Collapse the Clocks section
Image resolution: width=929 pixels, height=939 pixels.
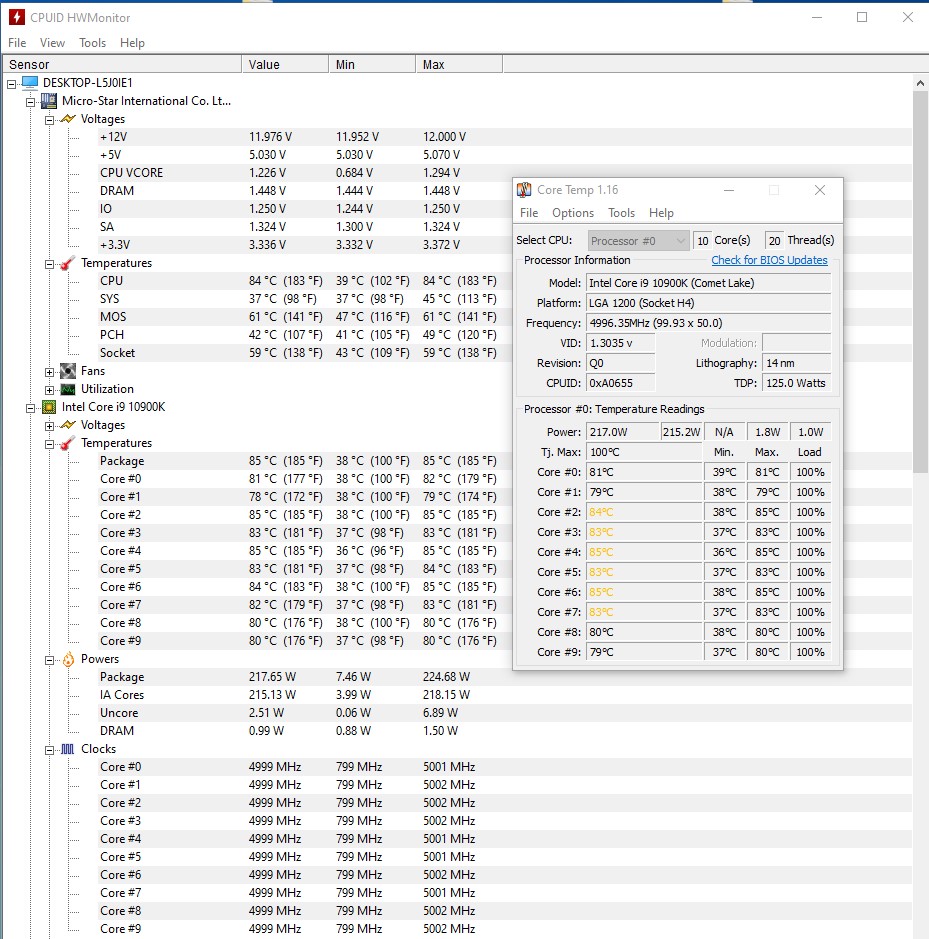tap(50, 750)
